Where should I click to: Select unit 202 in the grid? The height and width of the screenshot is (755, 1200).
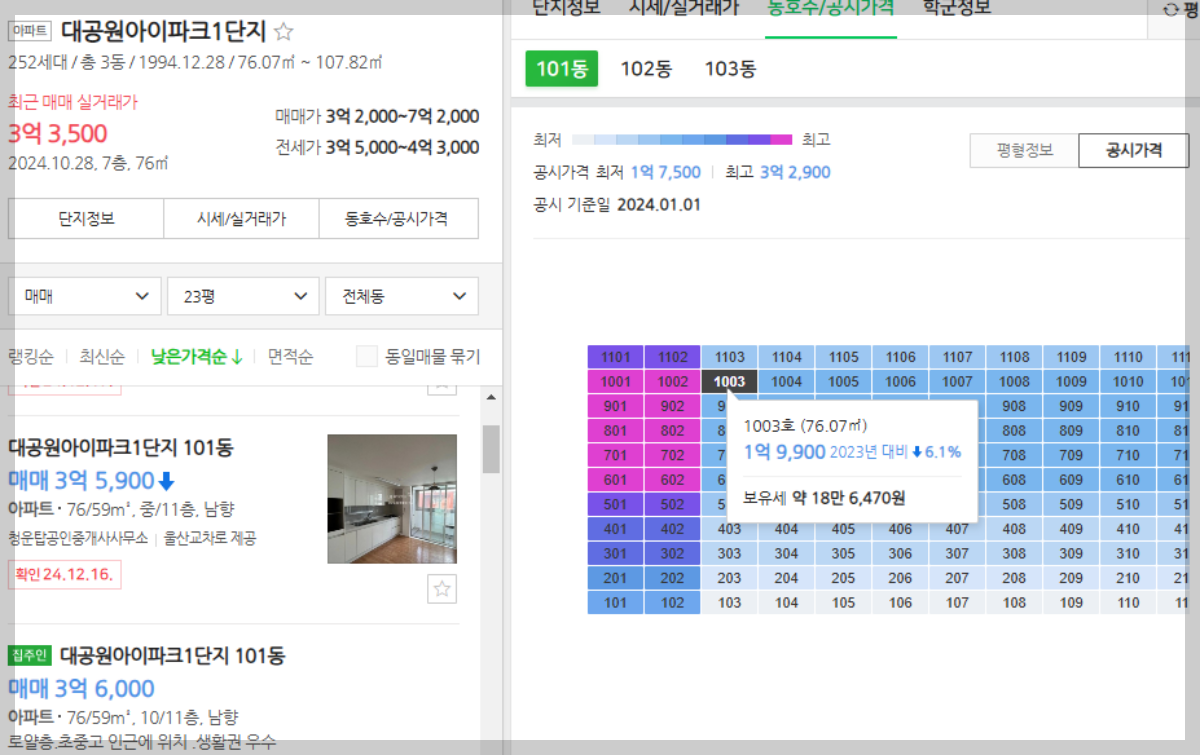tap(673, 578)
